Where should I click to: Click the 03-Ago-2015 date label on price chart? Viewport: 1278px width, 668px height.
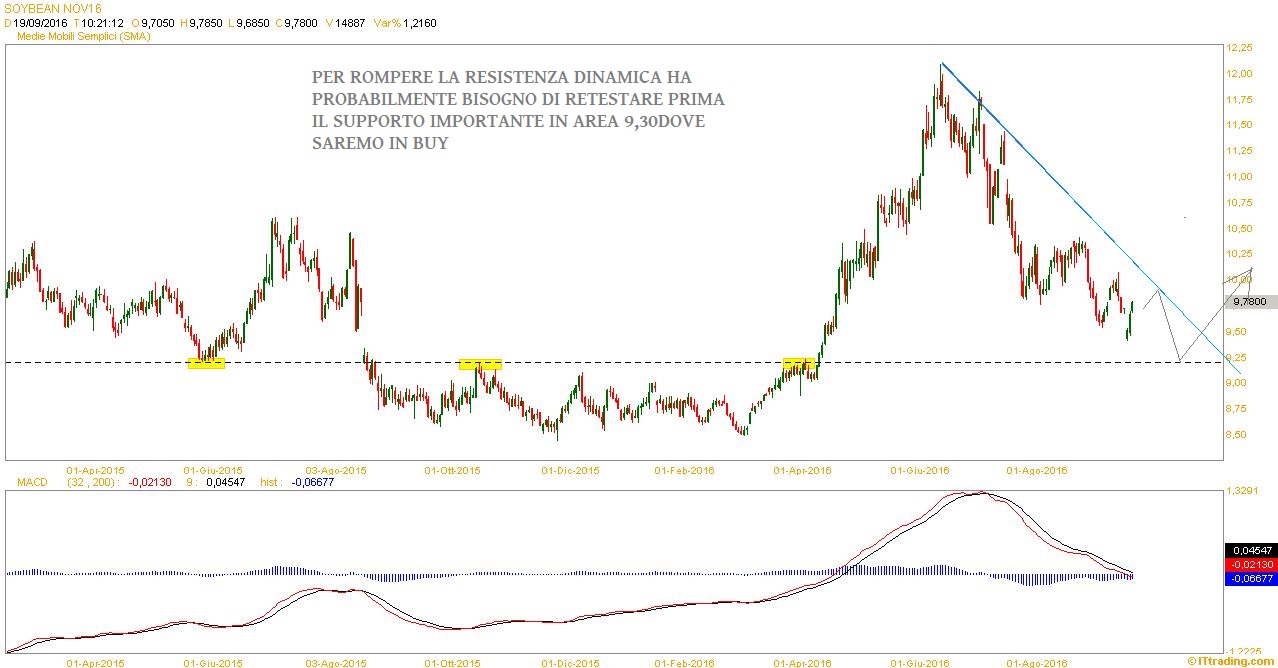[335, 469]
